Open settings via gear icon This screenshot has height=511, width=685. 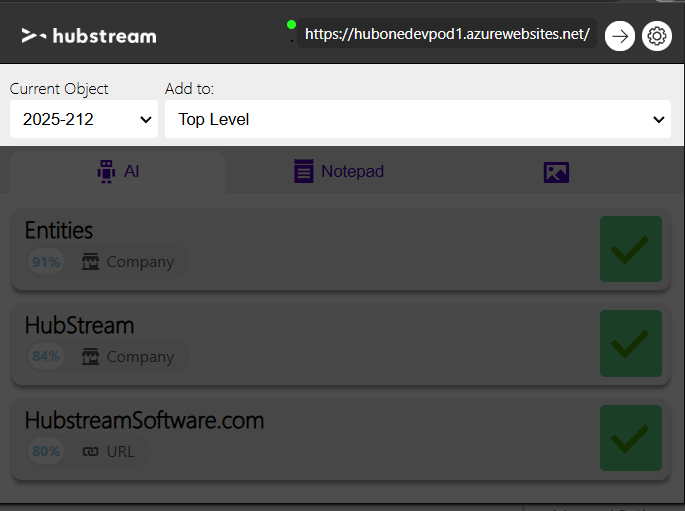[657, 36]
